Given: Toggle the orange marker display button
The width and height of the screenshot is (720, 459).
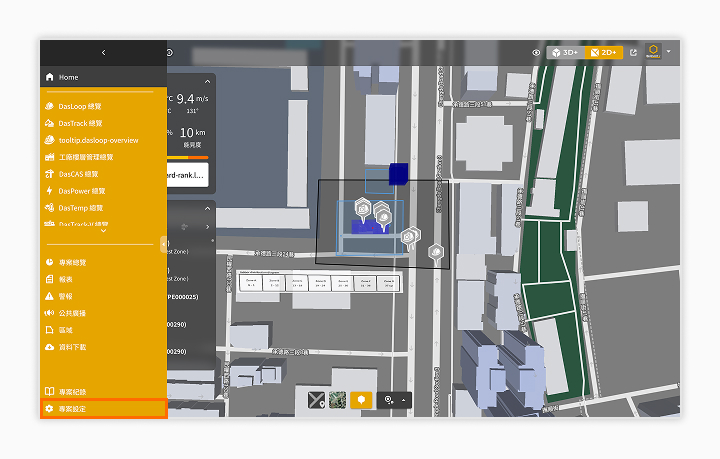Looking at the screenshot, I should click(361, 400).
